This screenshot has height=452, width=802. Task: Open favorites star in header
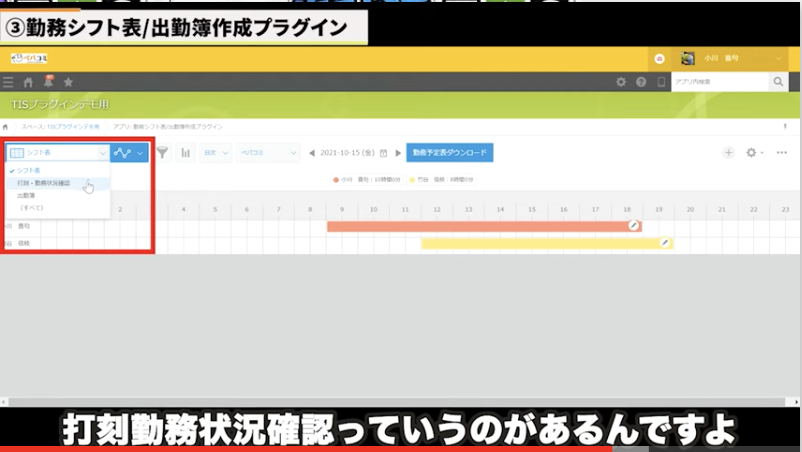(x=68, y=82)
